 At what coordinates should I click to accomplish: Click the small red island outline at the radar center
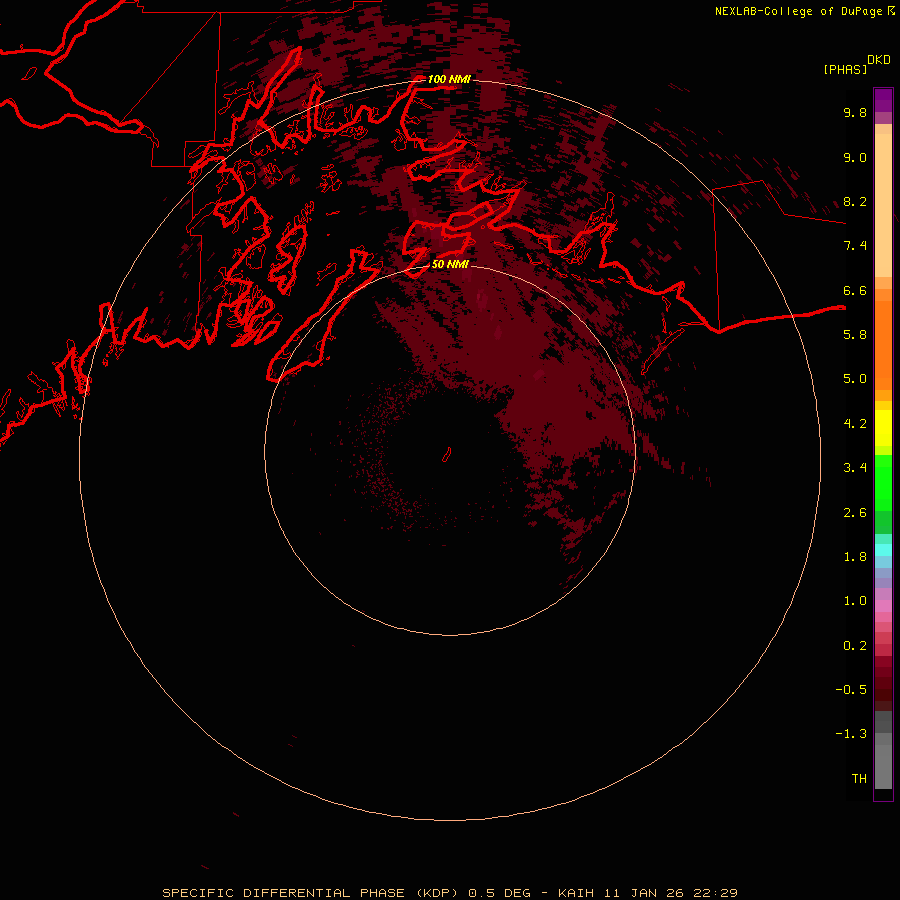click(447, 455)
